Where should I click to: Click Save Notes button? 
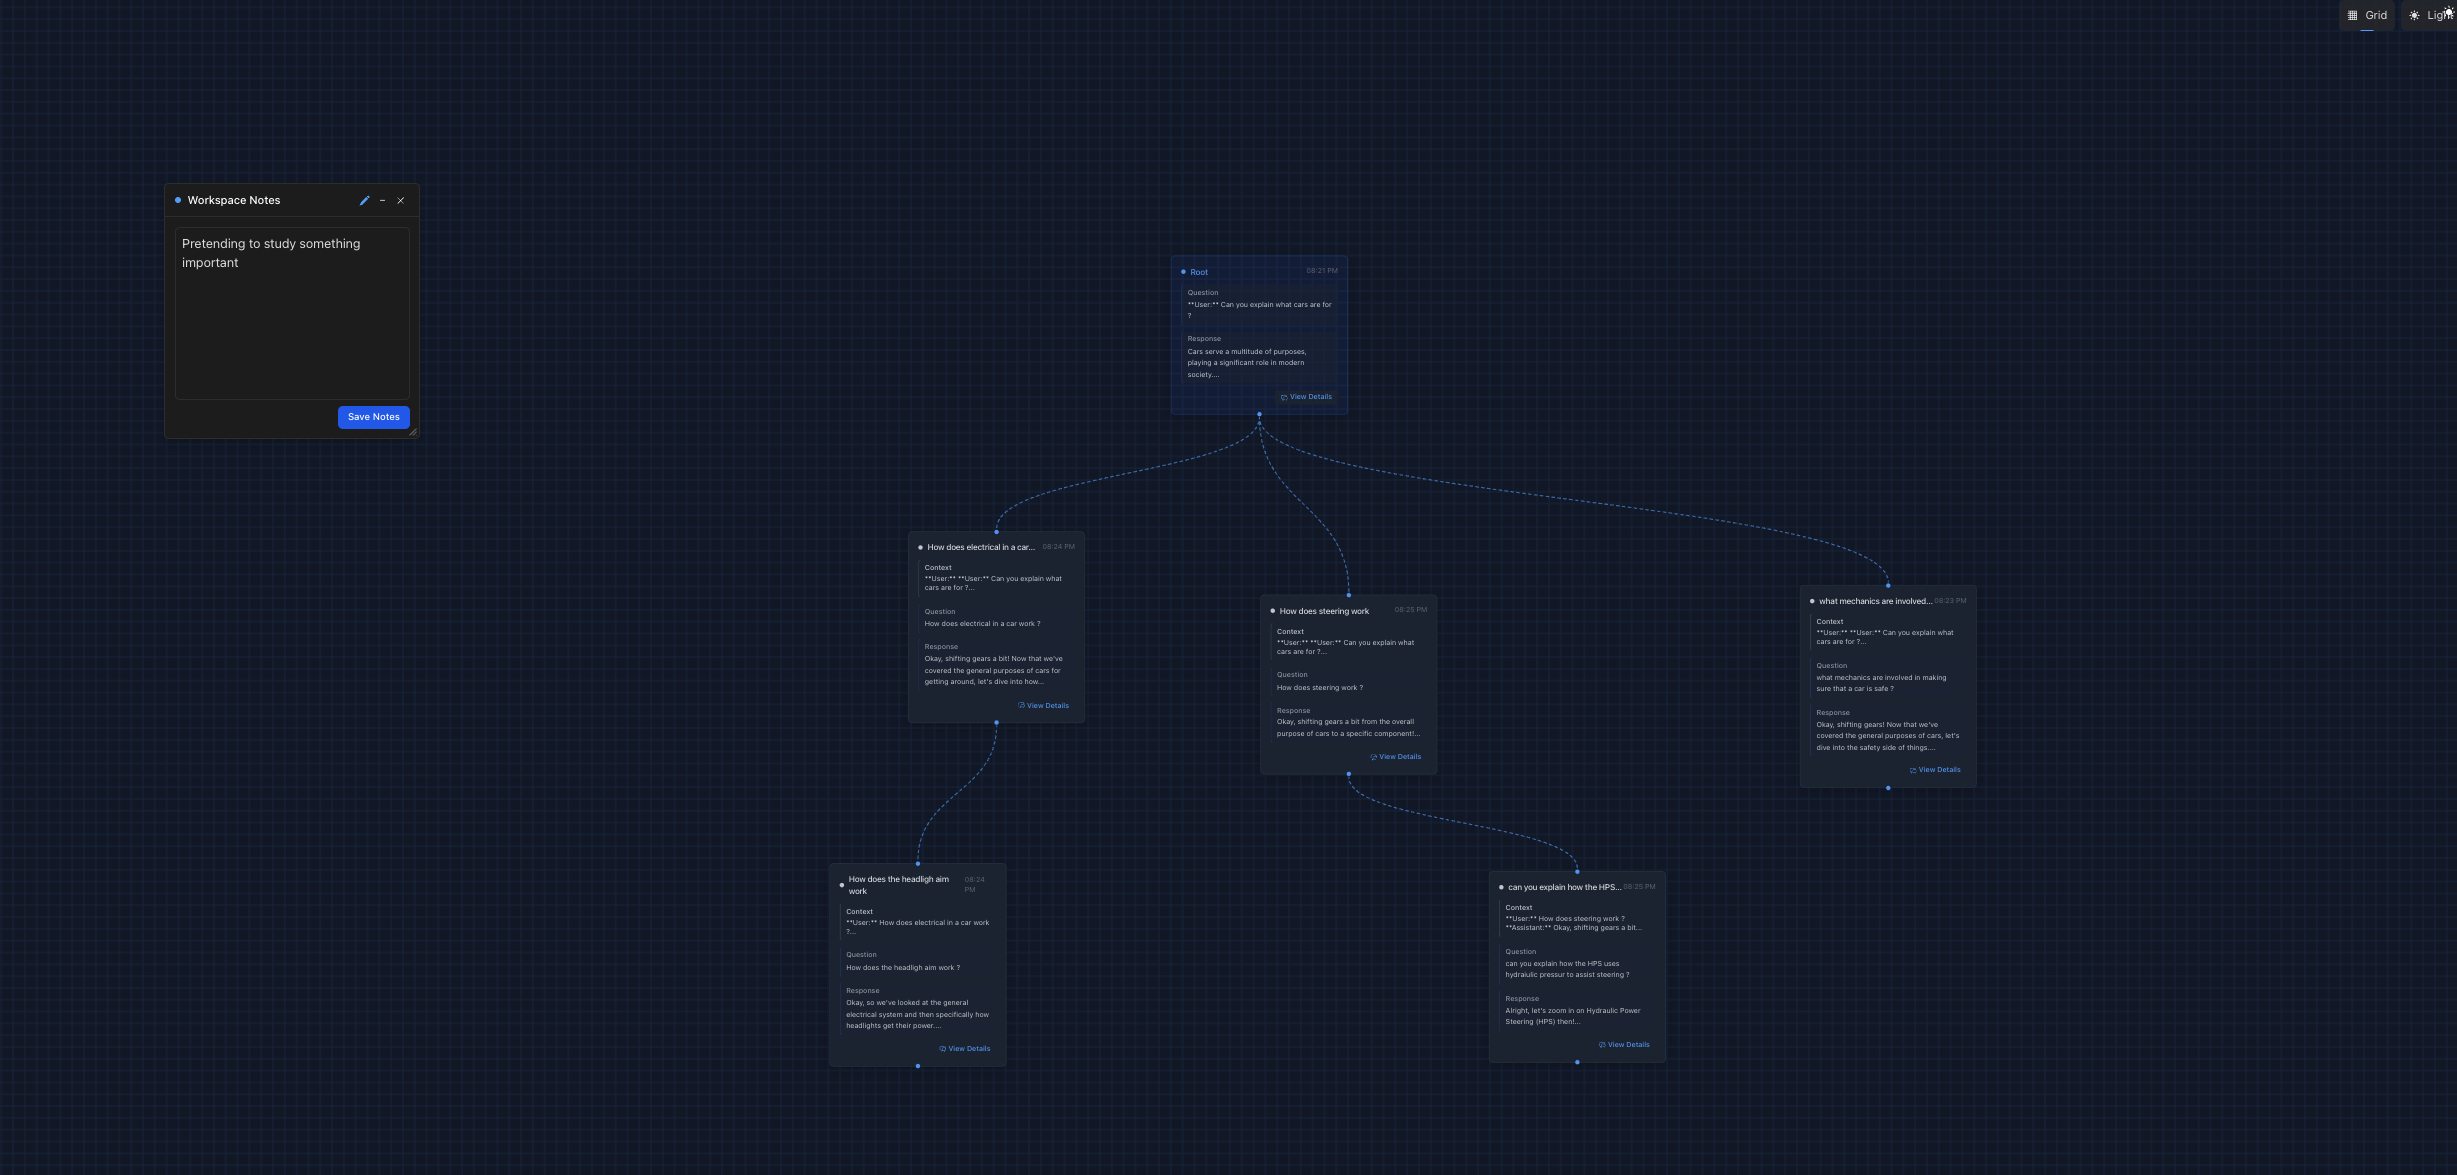coord(373,417)
